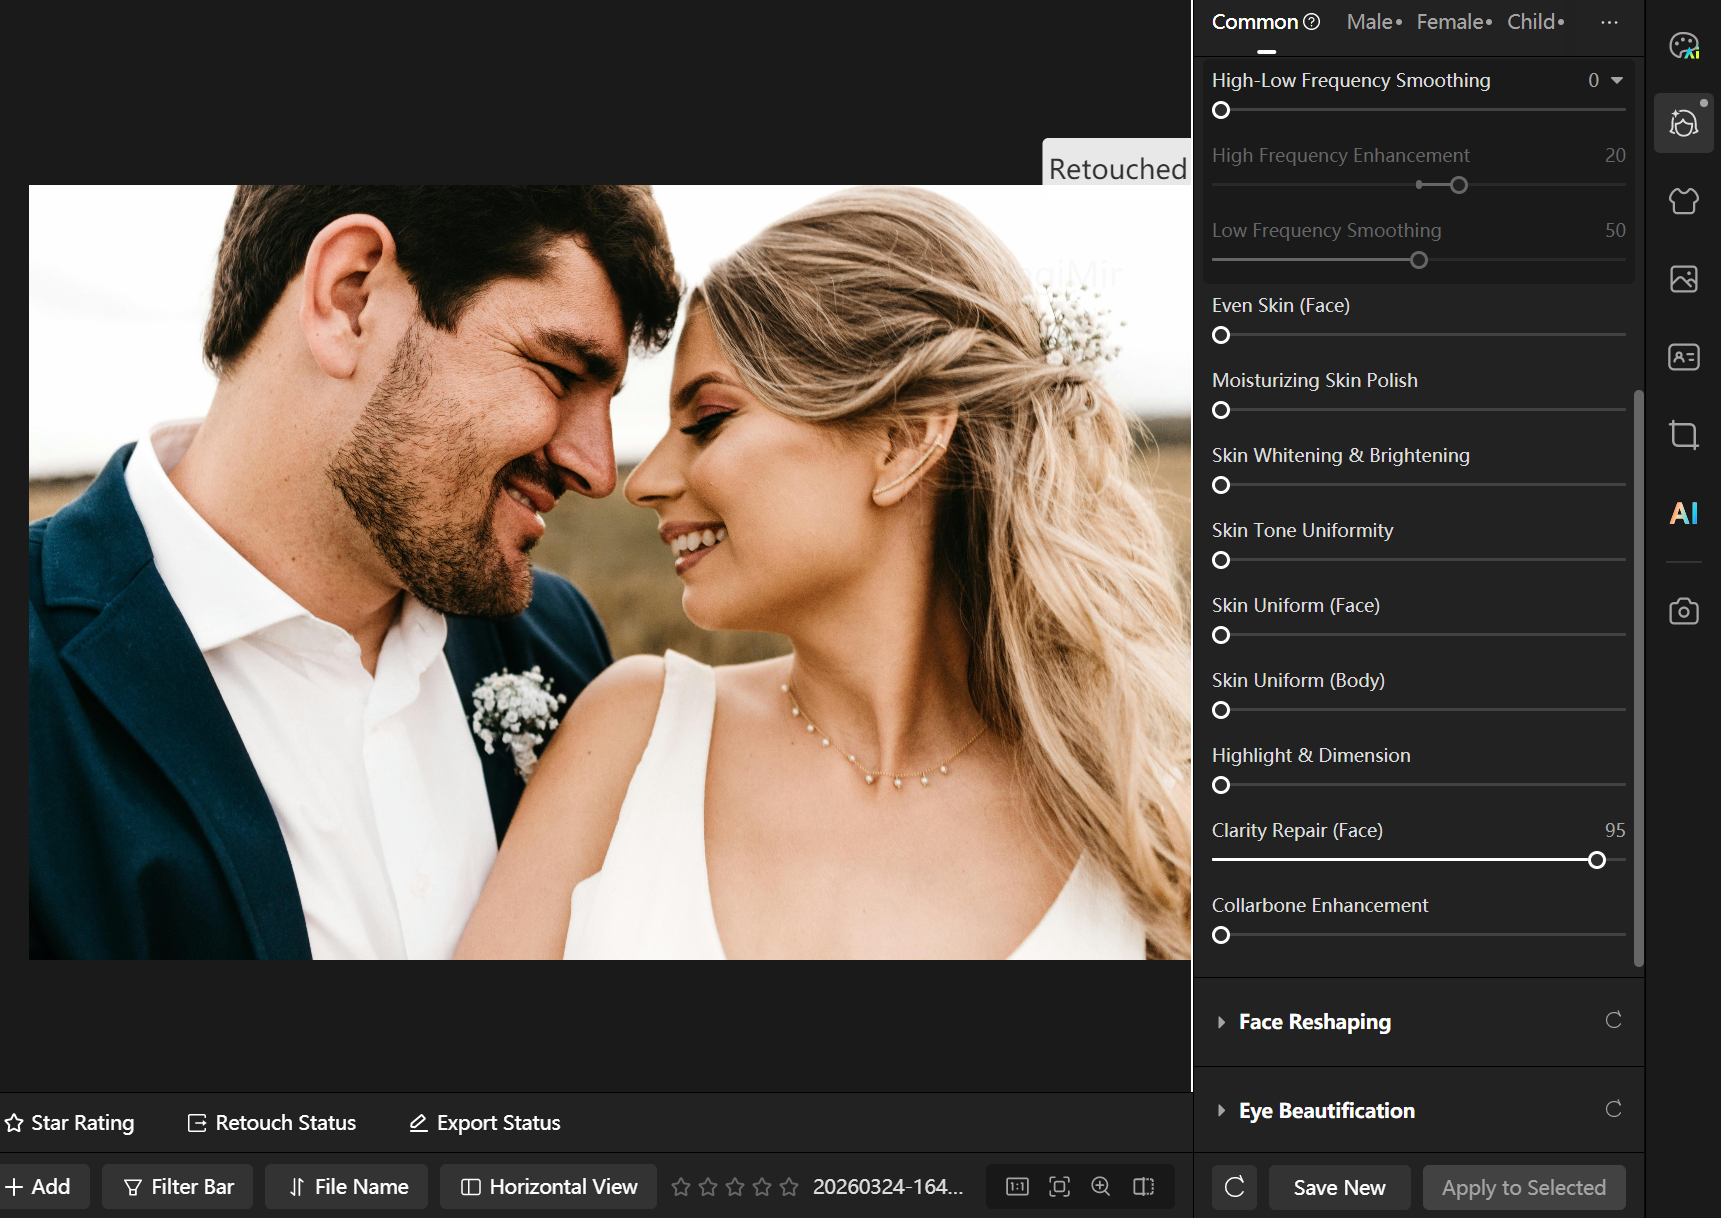Image resolution: width=1721 pixels, height=1218 pixels.
Task: Select the portrait face retouch icon
Action: coord(1684,123)
